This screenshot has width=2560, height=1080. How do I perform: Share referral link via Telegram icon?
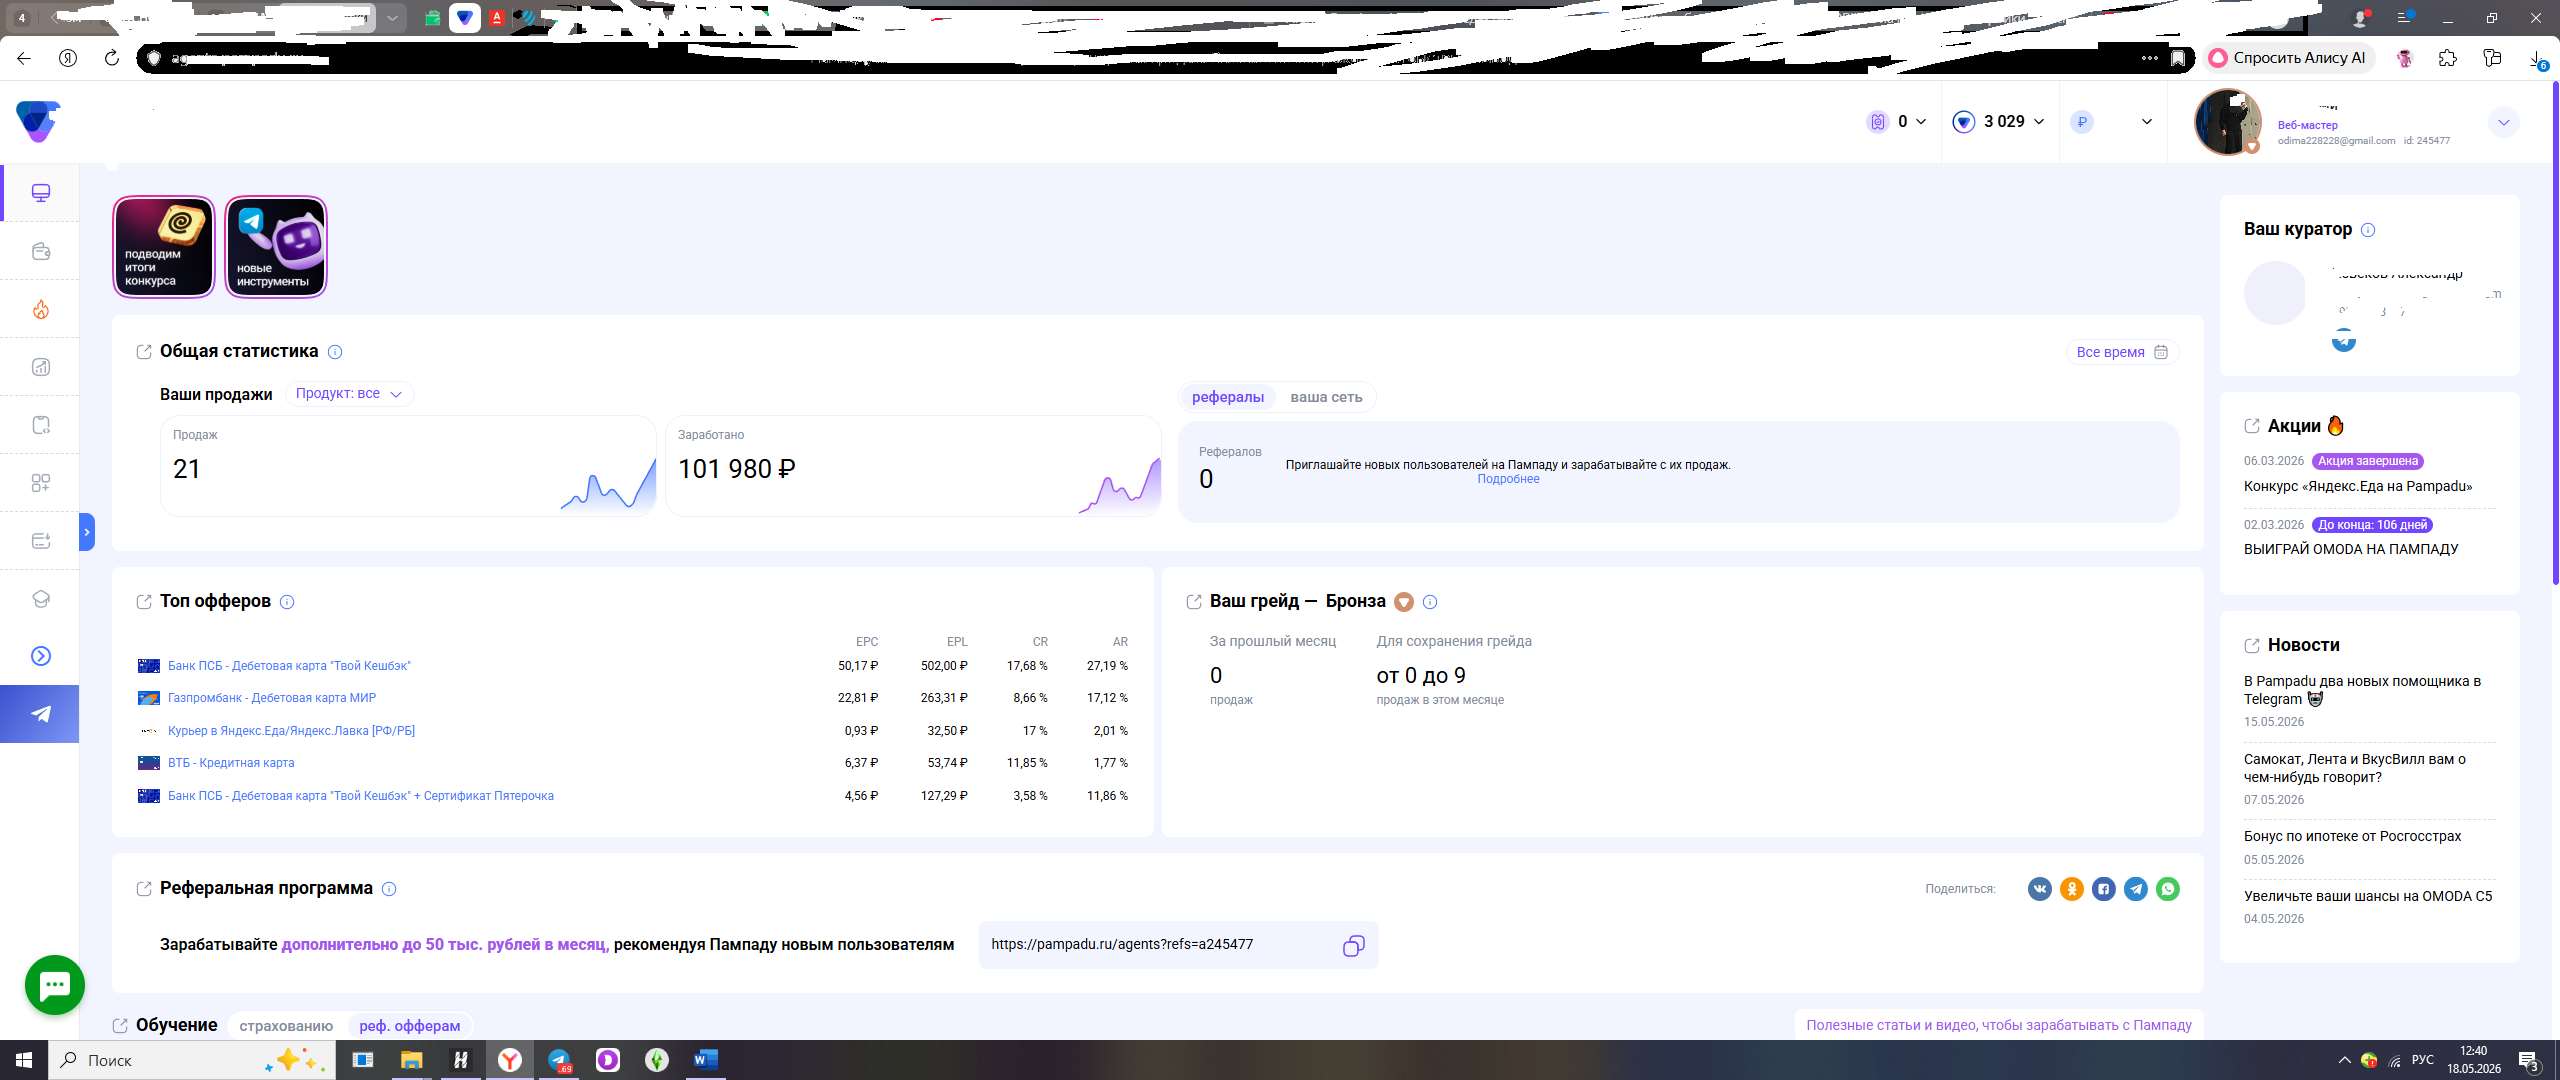pyautogui.click(x=2136, y=889)
